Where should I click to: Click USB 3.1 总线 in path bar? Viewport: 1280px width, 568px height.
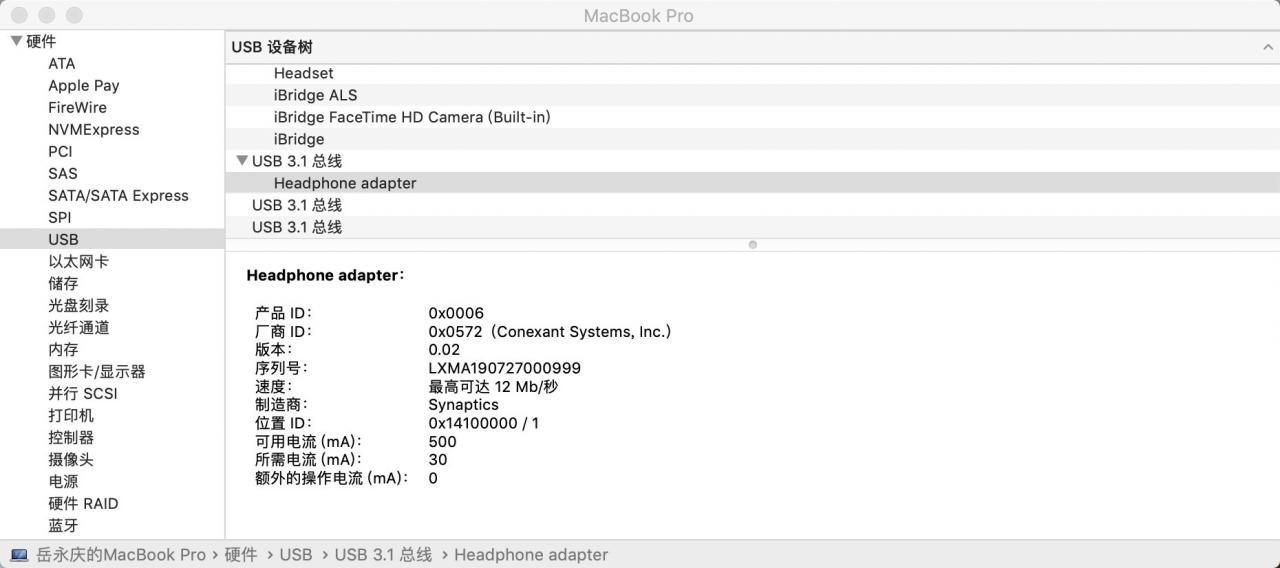pyautogui.click(x=383, y=554)
